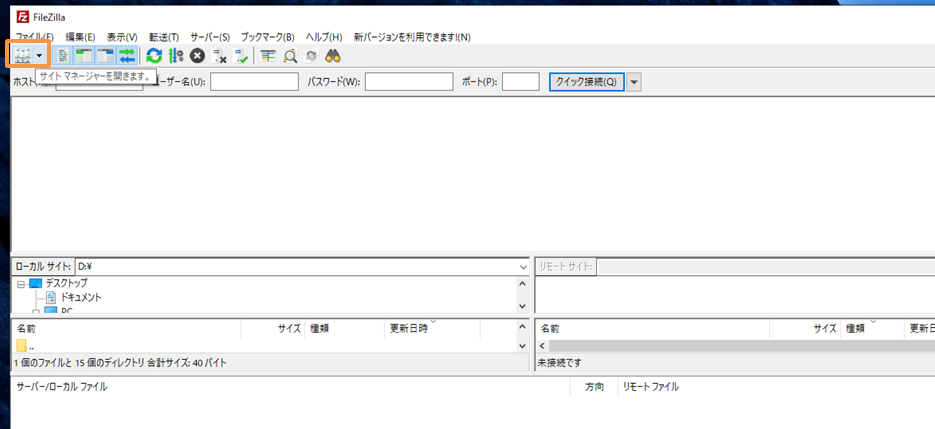
Task: Click the binoculars search remote files icon
Action: coord(333,56)
